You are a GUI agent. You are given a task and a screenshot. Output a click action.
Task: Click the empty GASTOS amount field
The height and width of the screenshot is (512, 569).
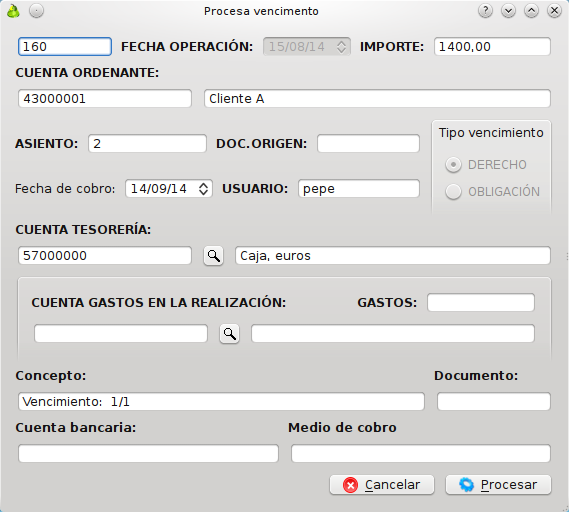(x=481, y=303)
